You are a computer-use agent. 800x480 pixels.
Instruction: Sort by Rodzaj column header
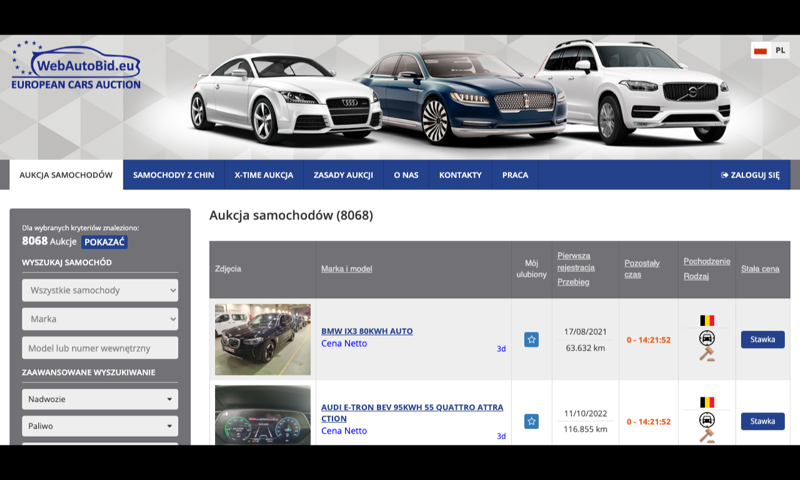tap(696, 276)
